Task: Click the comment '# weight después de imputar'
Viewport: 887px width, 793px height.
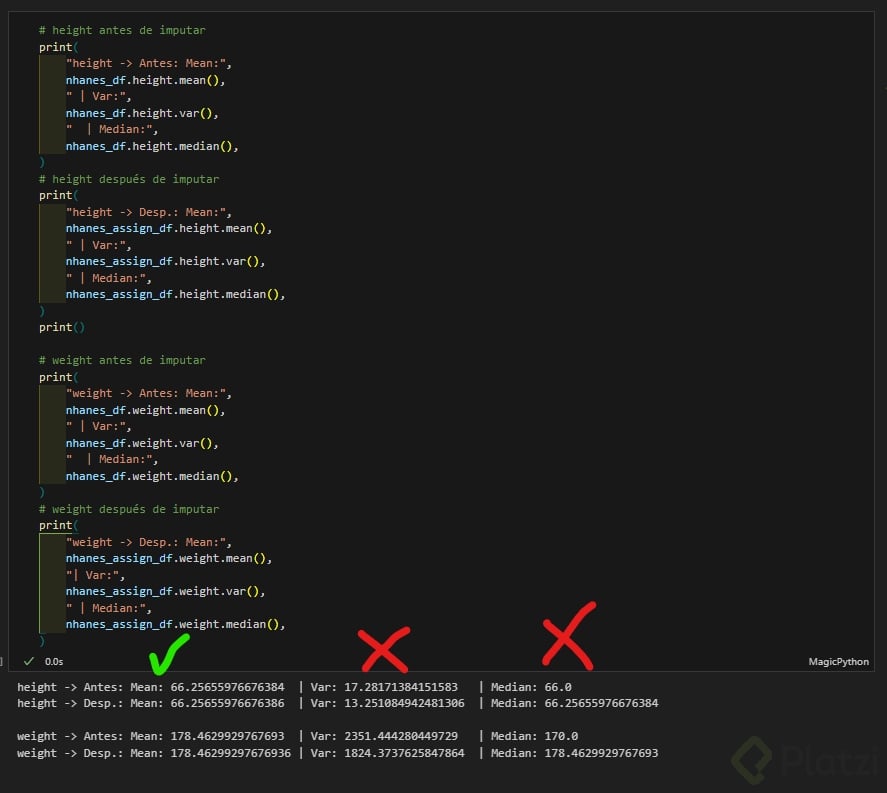Action: [128, 509]
